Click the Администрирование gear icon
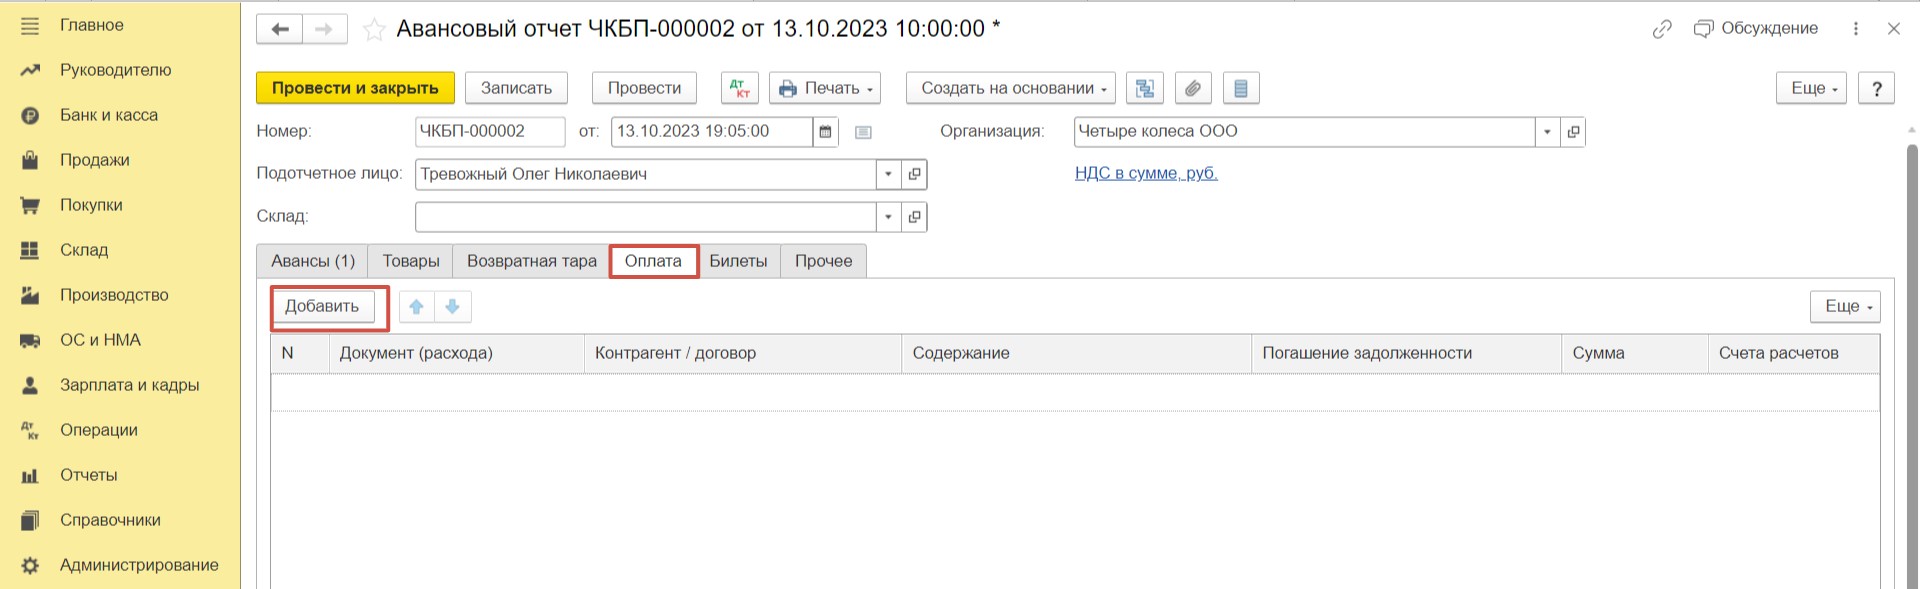 click(x=30, y=565)
